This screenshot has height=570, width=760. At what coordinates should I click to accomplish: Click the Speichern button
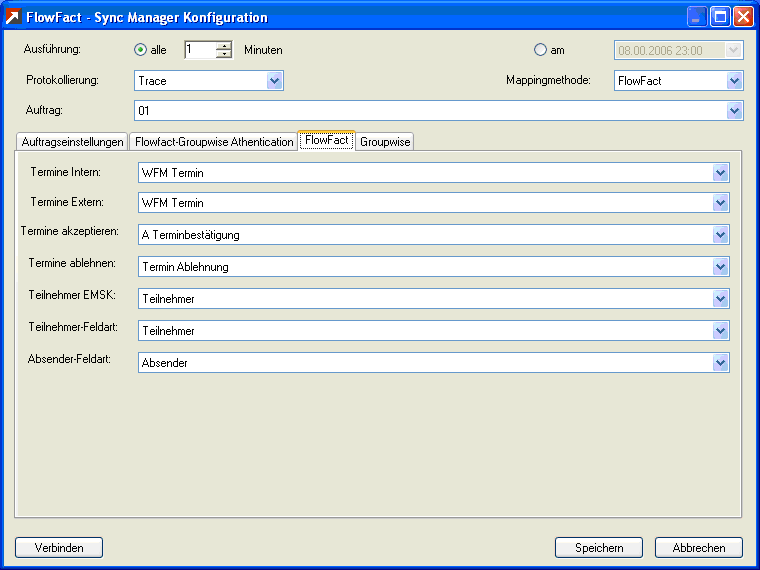coord(599,547)
